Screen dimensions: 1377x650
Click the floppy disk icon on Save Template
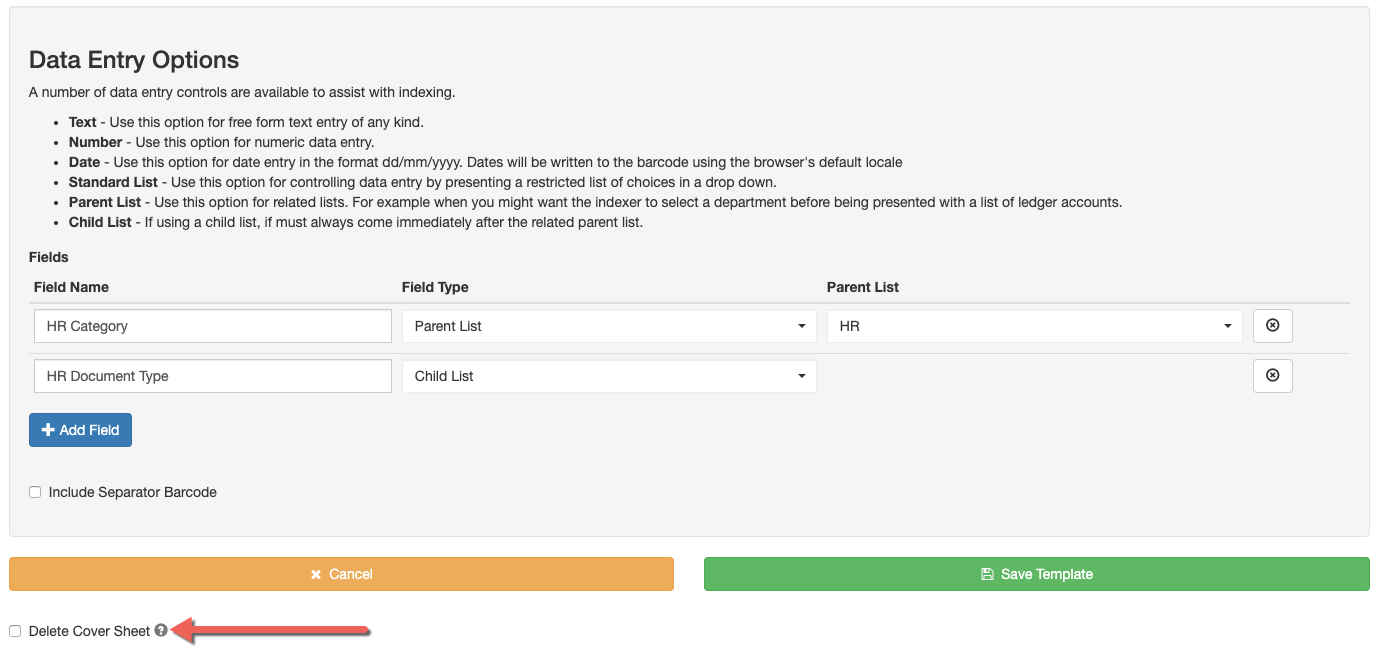pyautogui.click(x=987, y=574)
